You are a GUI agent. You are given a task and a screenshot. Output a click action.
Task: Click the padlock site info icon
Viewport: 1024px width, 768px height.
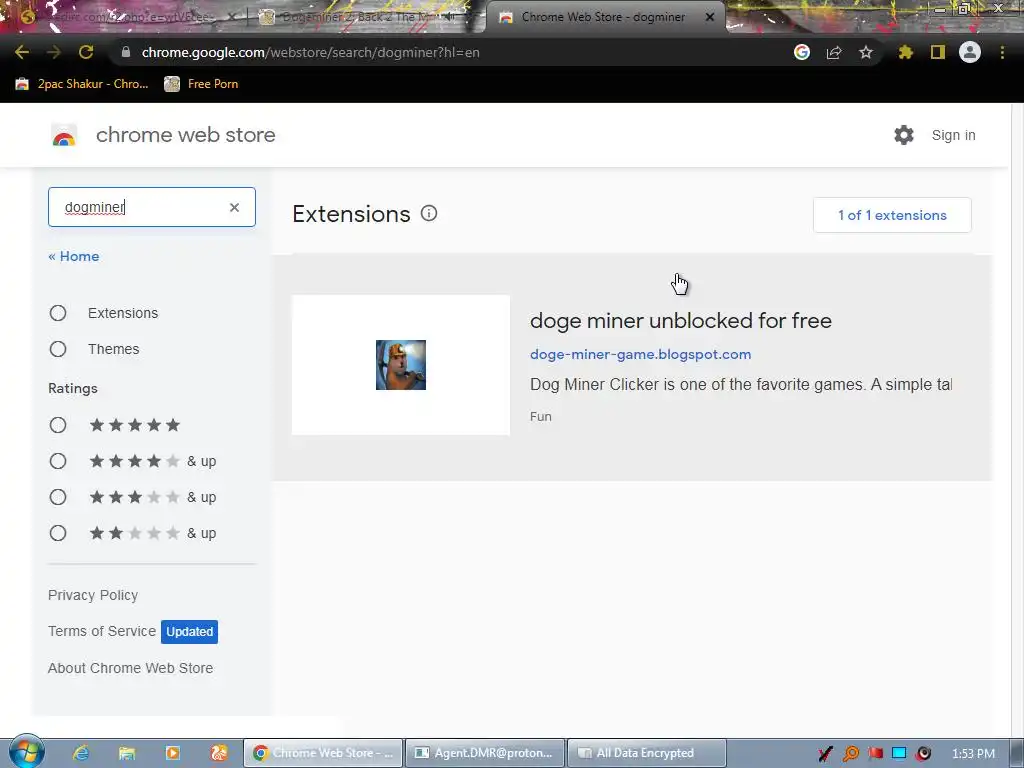pos(125,52)
